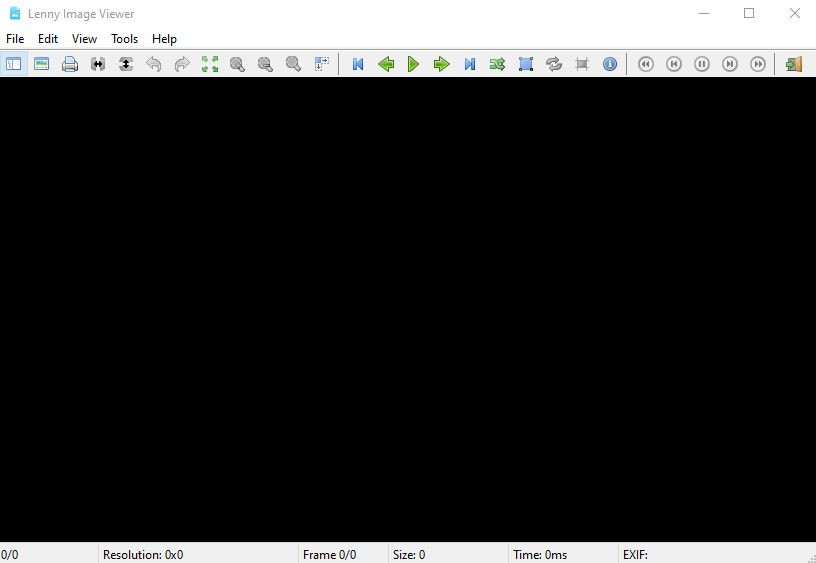
Task: Click the 'Size: 0' status bar entry
Action: coord(409,555)
